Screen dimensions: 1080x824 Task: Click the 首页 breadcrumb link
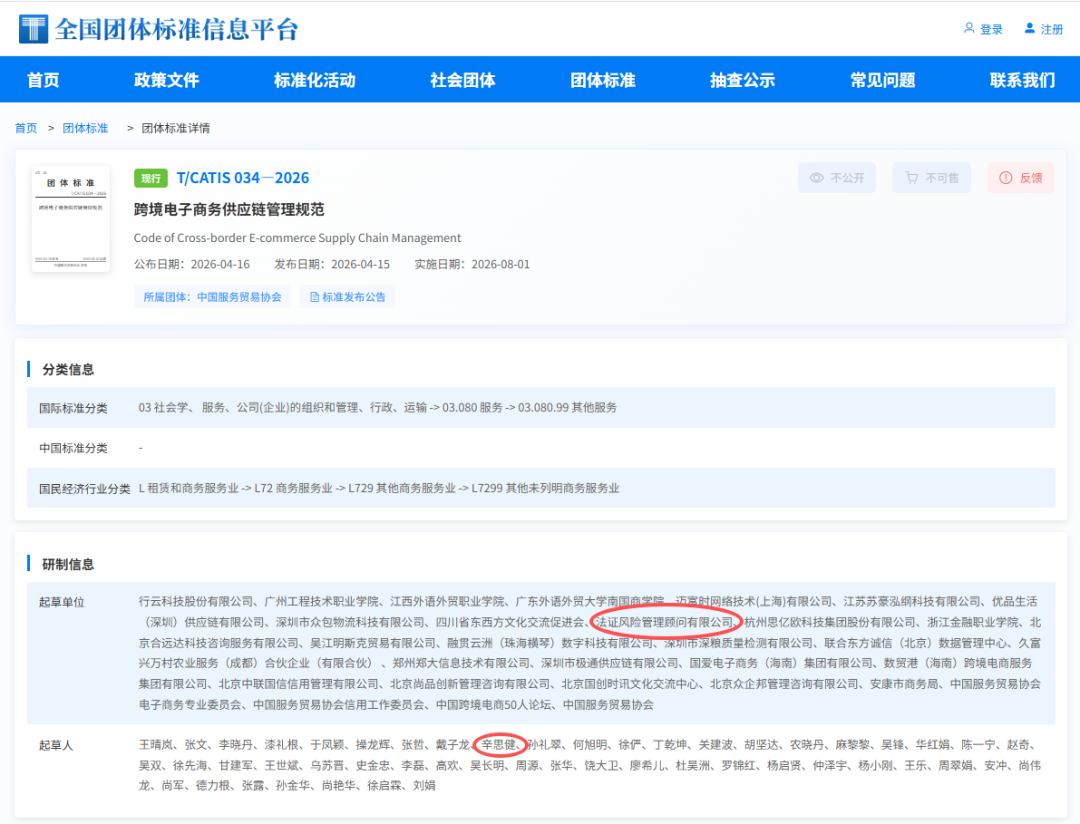tap(26, 128)
